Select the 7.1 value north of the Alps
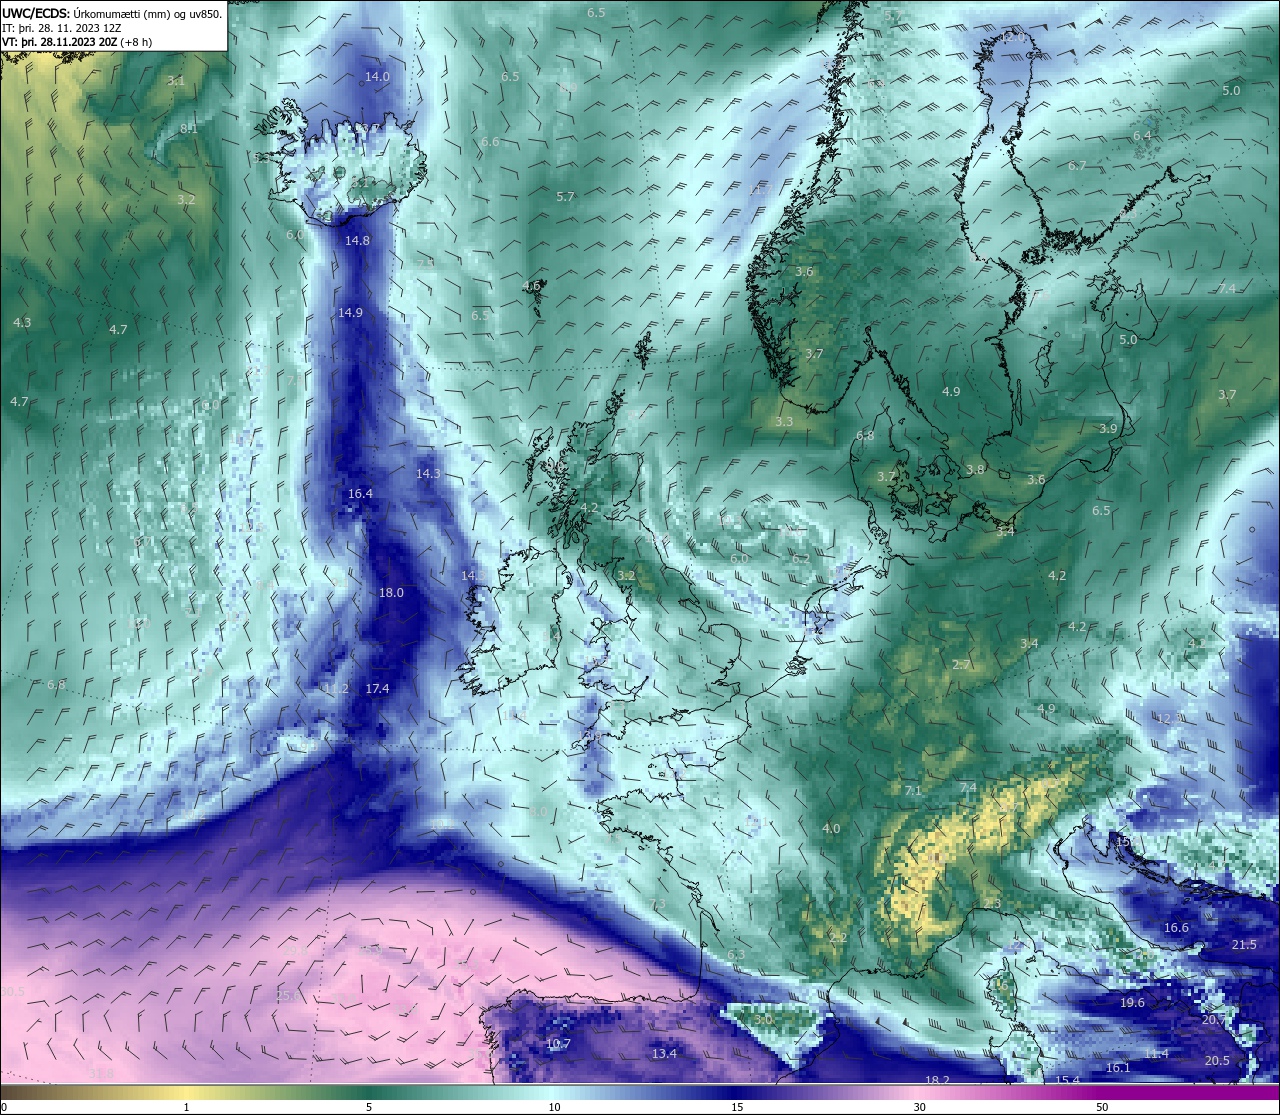The height and width of the screenshot is (1115, 1280). [x=913, y=791]
